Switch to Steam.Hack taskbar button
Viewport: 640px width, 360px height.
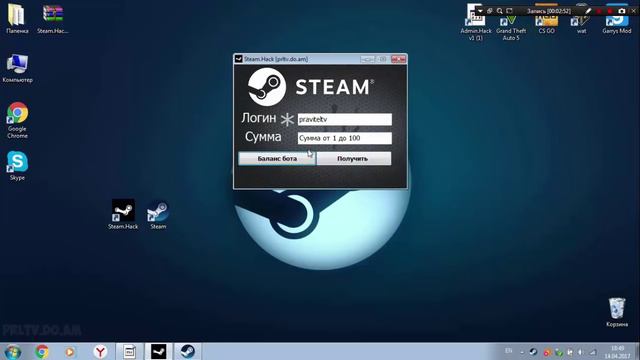(159, 351)
